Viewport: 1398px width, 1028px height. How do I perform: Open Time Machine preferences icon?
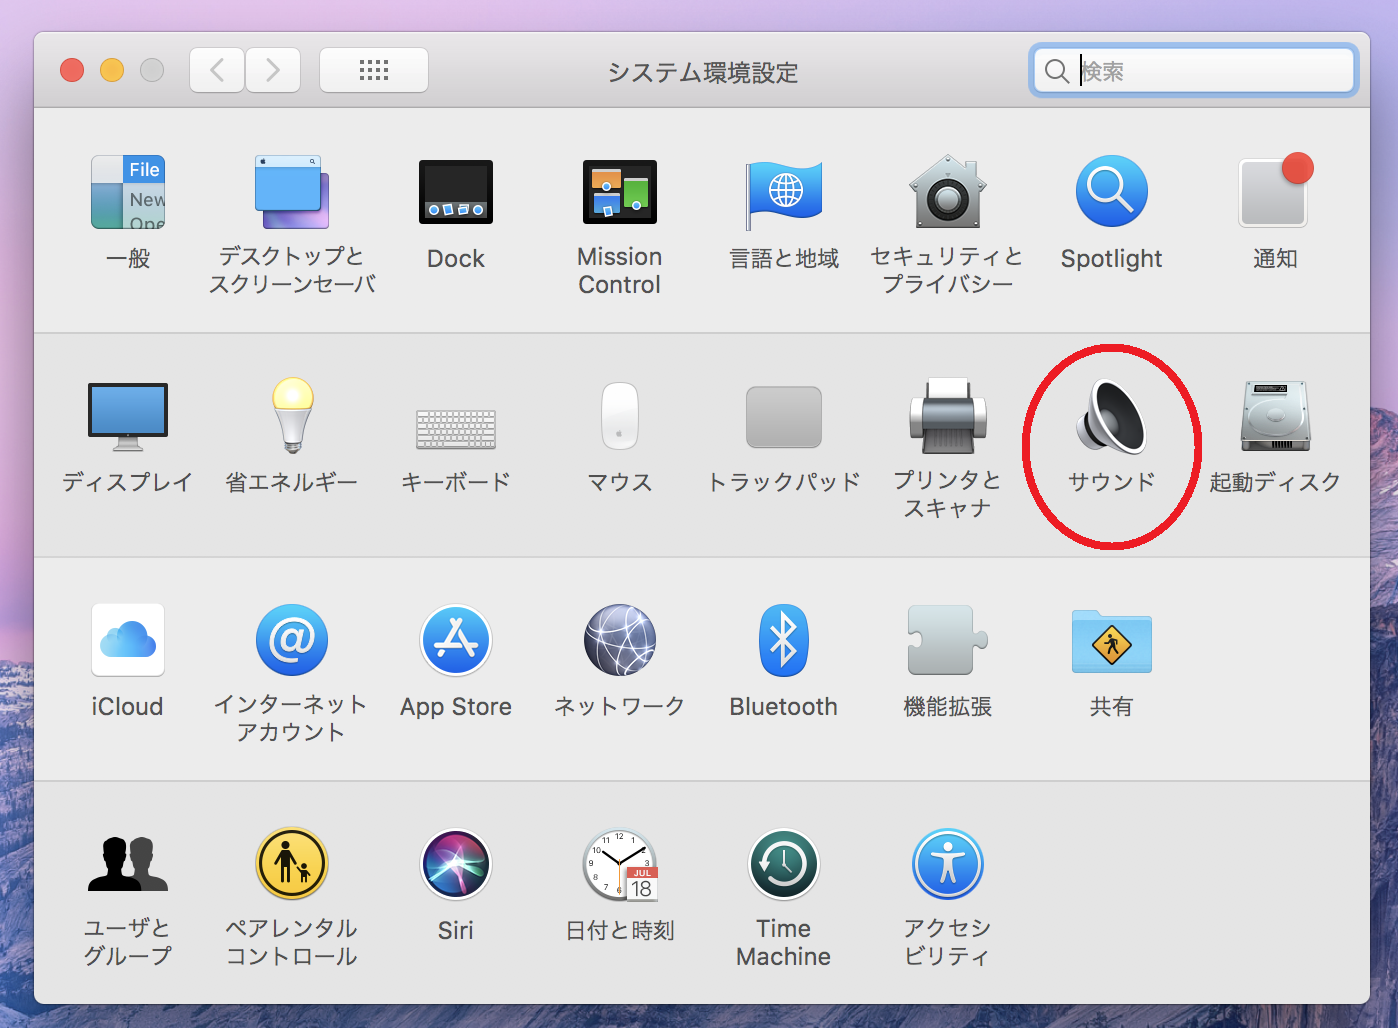pos(784,864)
